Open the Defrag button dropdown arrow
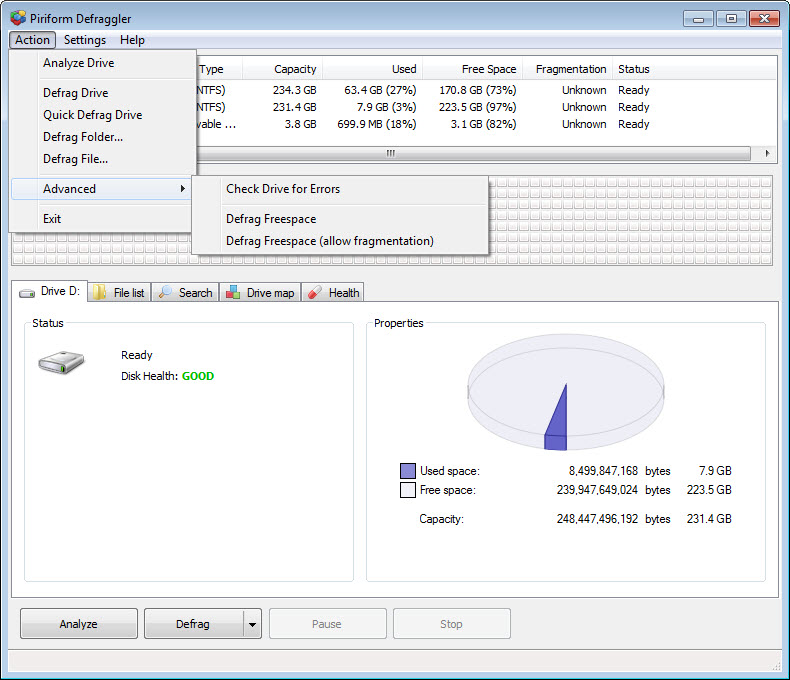This screenshot has height=680, width=790. click(x=252, y=624)
